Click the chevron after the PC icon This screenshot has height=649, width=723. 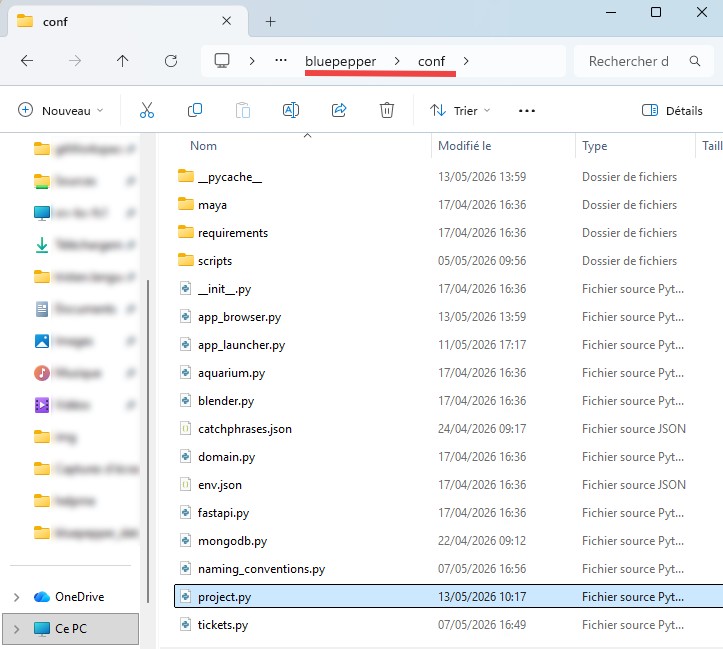pyautogui.click(x=252, y=61)
